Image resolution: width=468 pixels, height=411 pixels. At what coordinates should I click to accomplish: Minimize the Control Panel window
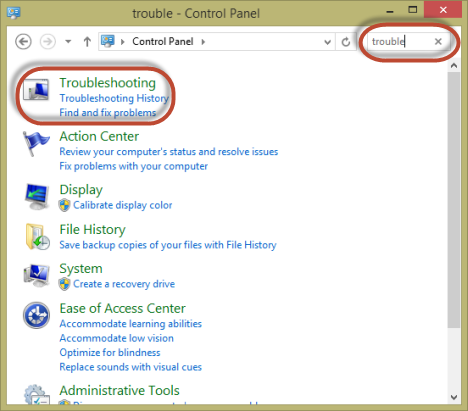[x=390, y=11]
